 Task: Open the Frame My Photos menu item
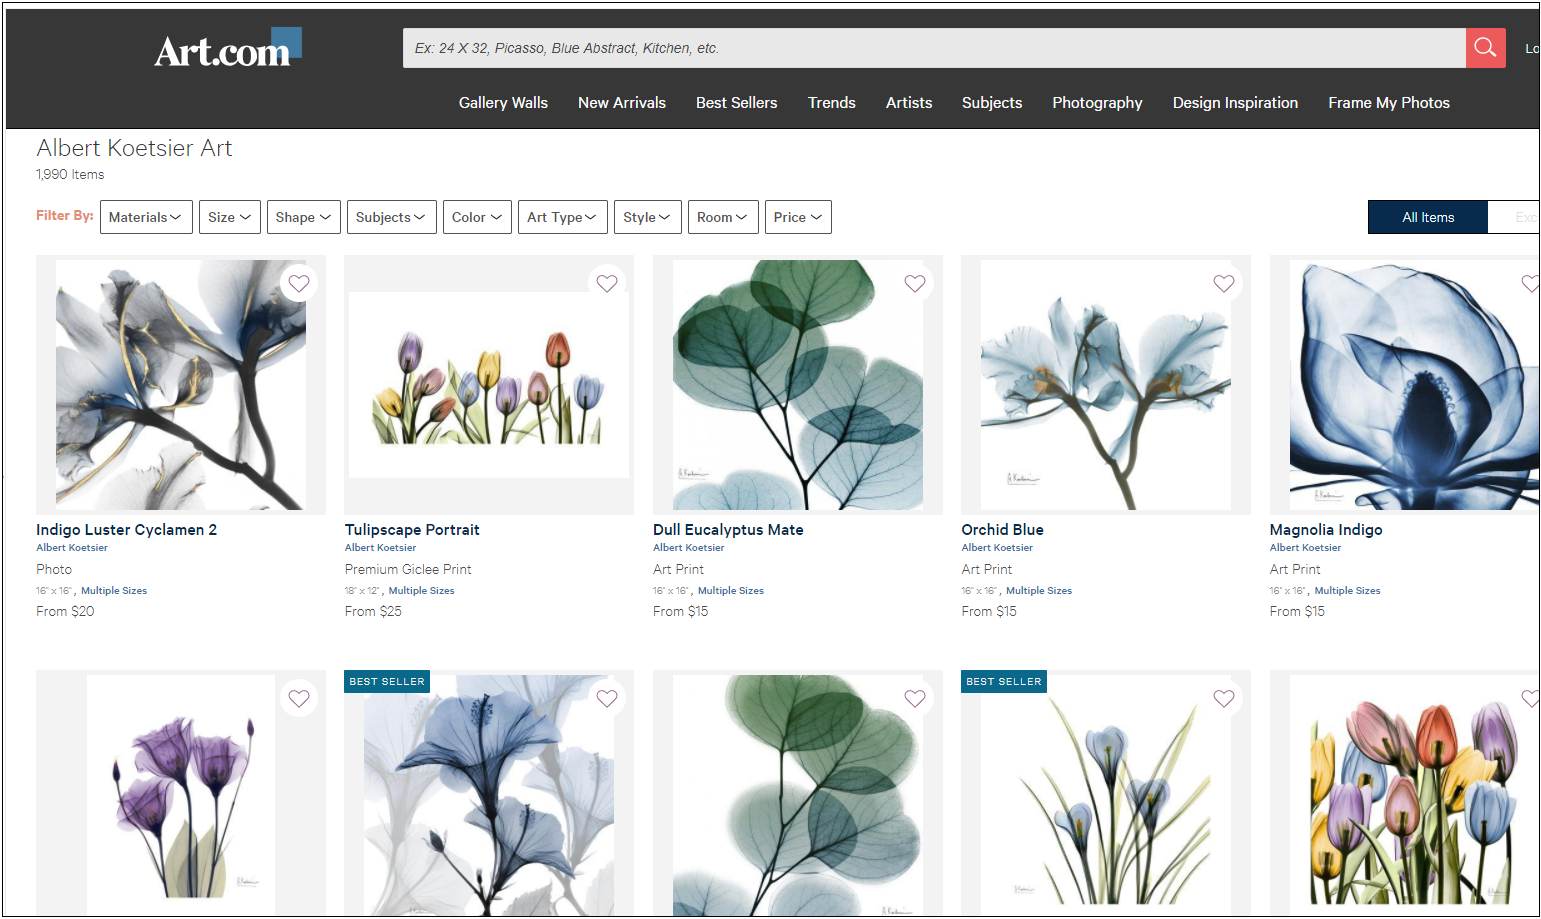click(1388, 103)
